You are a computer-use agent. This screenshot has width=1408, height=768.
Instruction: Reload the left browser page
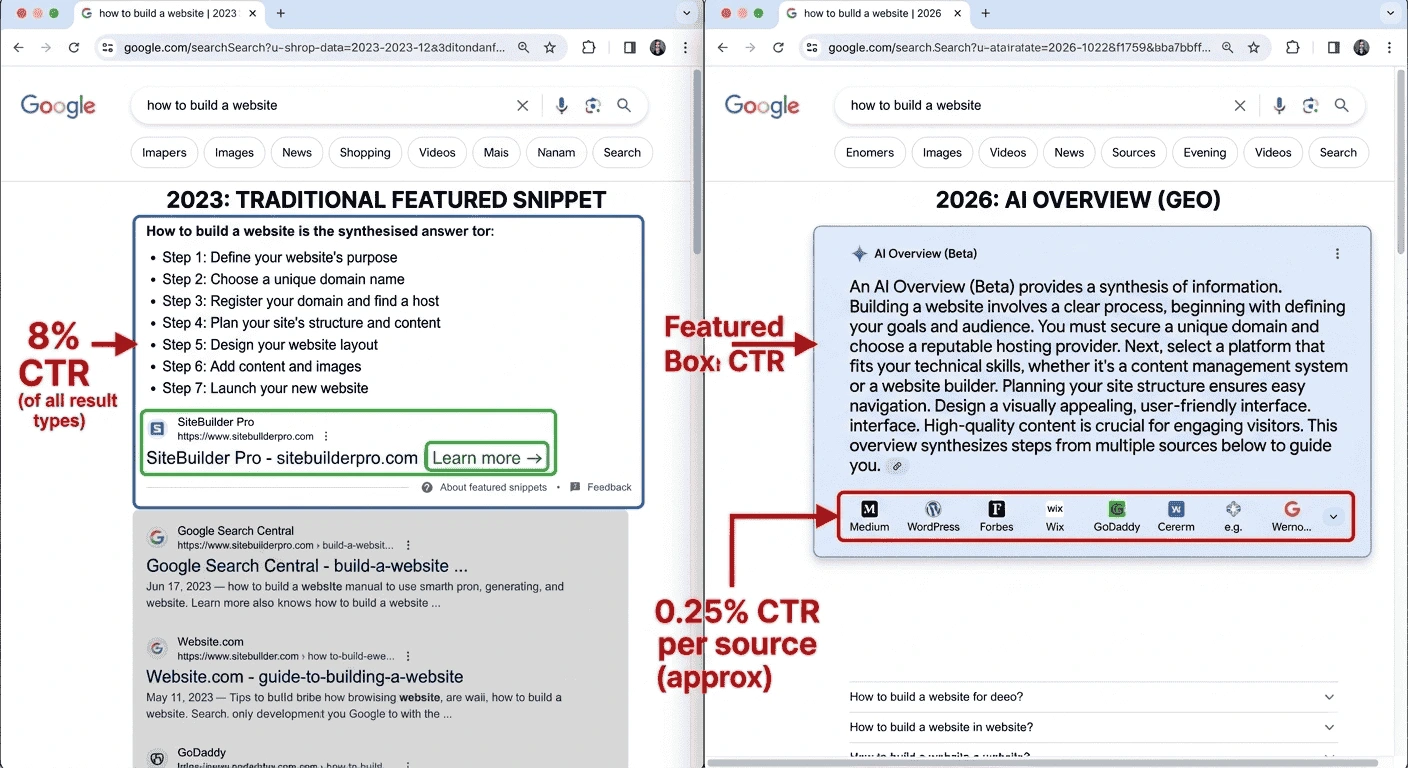coord(74,47)
